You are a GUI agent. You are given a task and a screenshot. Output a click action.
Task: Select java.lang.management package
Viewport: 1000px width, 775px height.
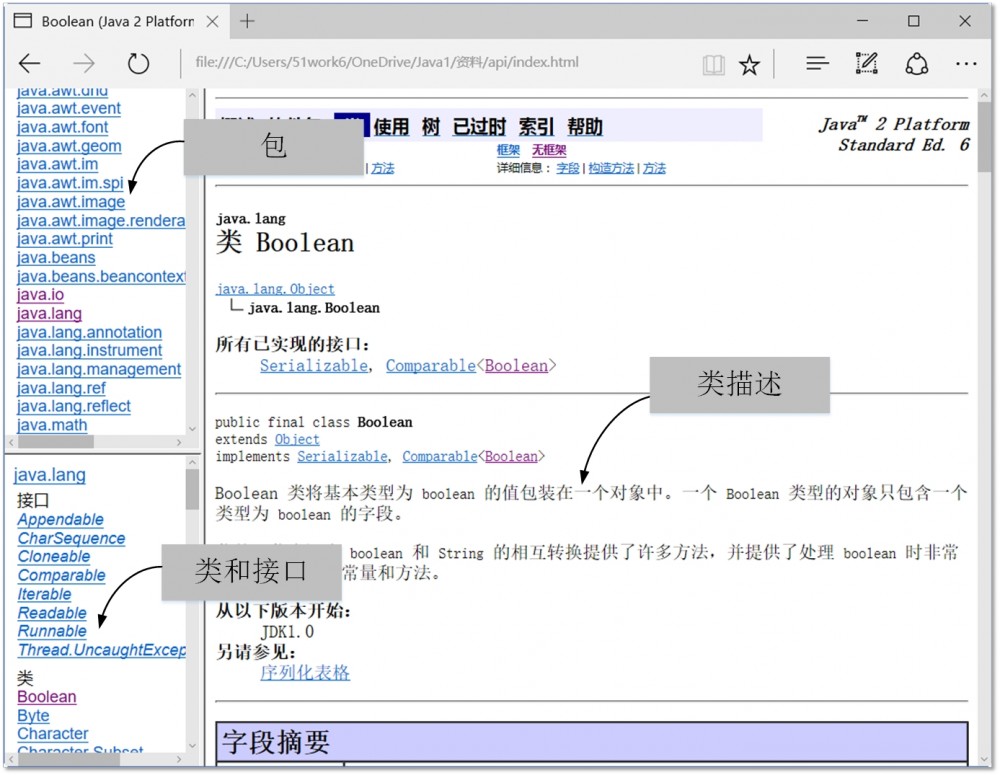[99, 369]
